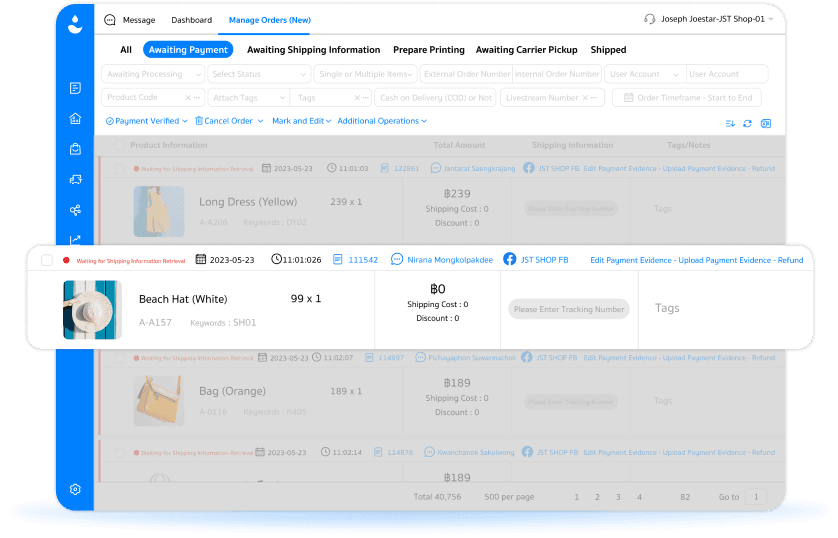Open the delivery truck sidebar icon
The width and height of the screenshot is (838, 538).
tap(75, 179)
